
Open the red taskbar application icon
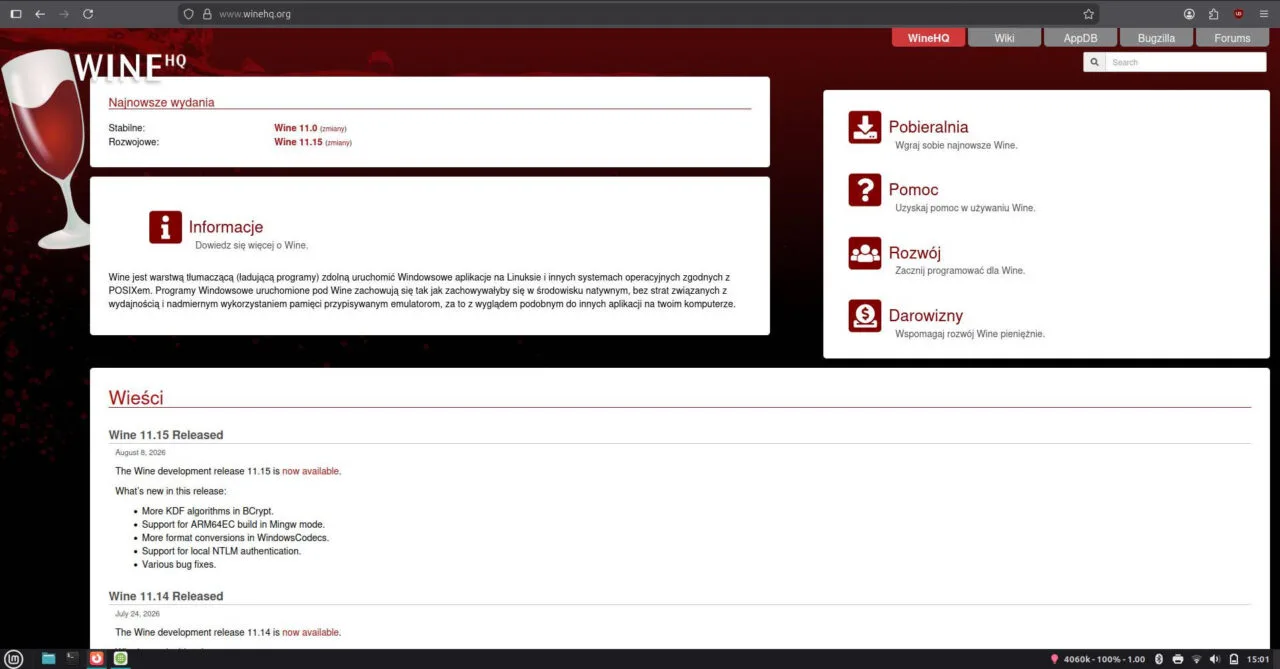[96, 659]
